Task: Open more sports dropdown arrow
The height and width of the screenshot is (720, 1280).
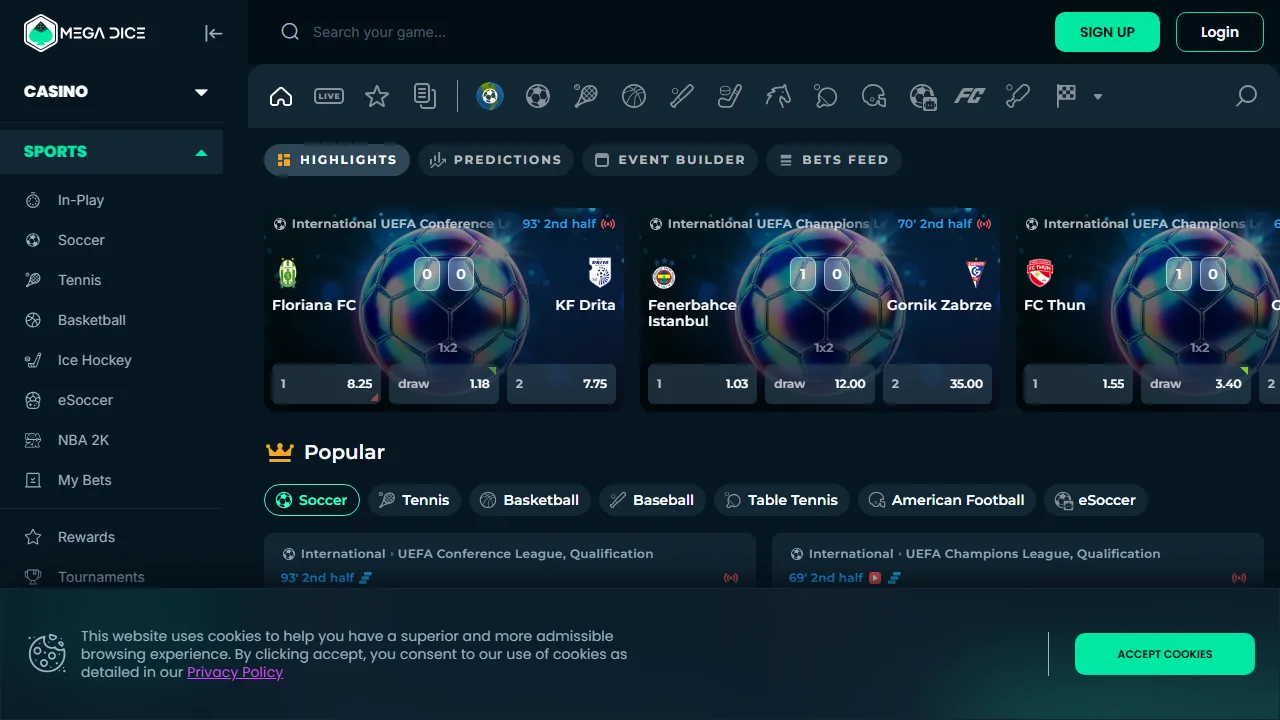Action: tap(1098, 97)
